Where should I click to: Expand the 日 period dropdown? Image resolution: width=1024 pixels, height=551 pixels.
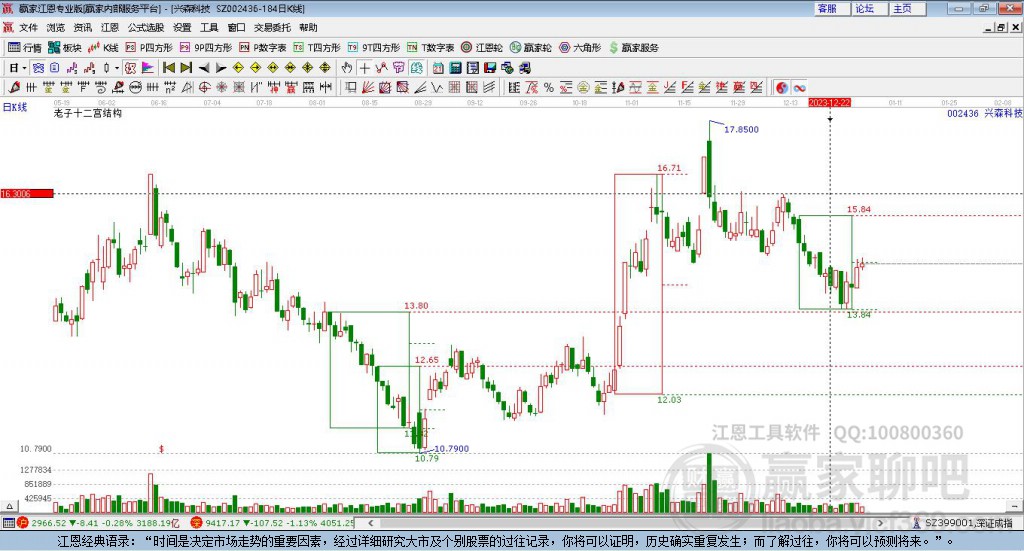click(x=24, y=68)
